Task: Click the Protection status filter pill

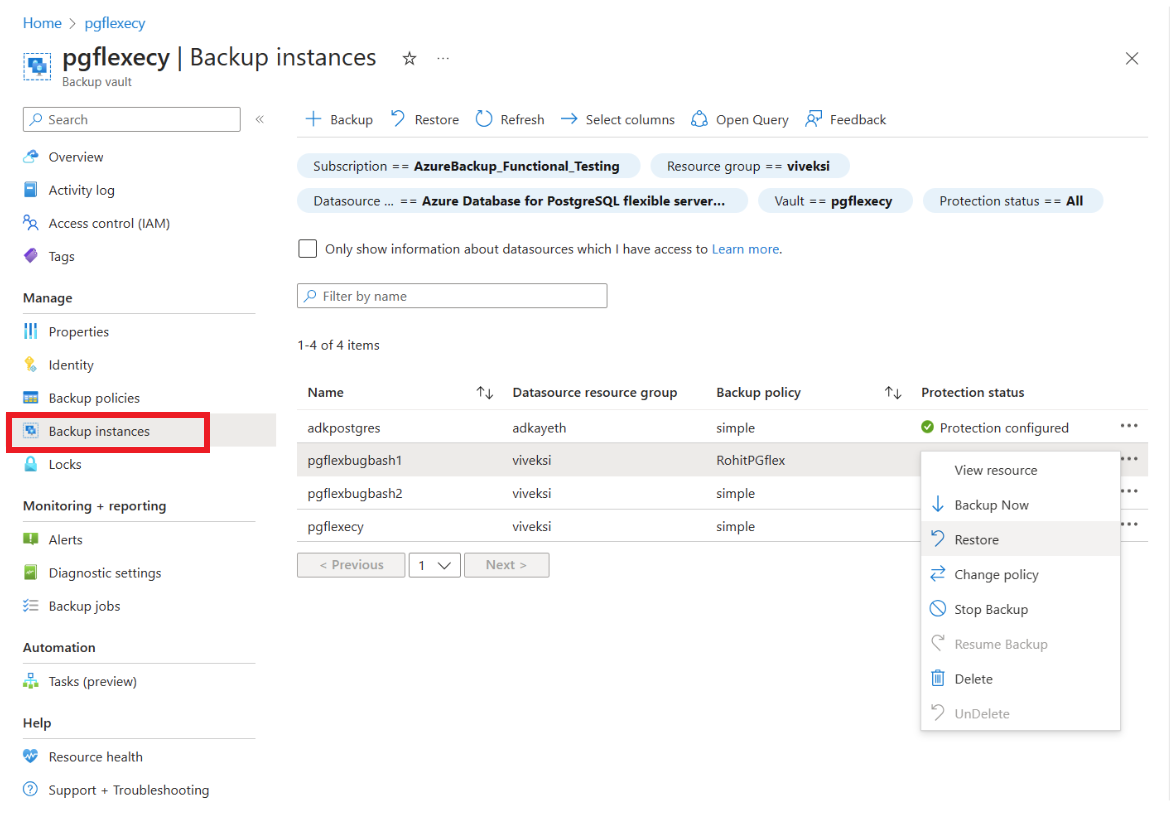Action: click(1012, 201)
